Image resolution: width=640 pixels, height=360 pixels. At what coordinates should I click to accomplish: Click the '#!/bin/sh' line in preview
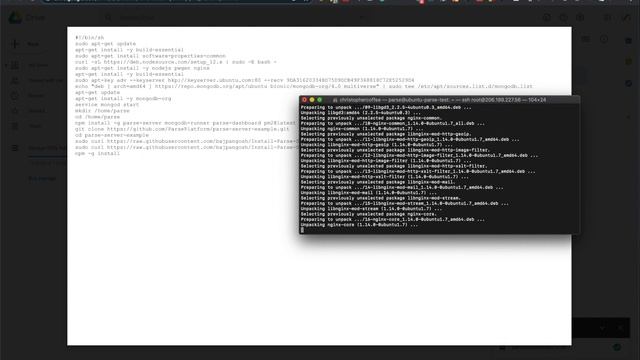[89, 38]
